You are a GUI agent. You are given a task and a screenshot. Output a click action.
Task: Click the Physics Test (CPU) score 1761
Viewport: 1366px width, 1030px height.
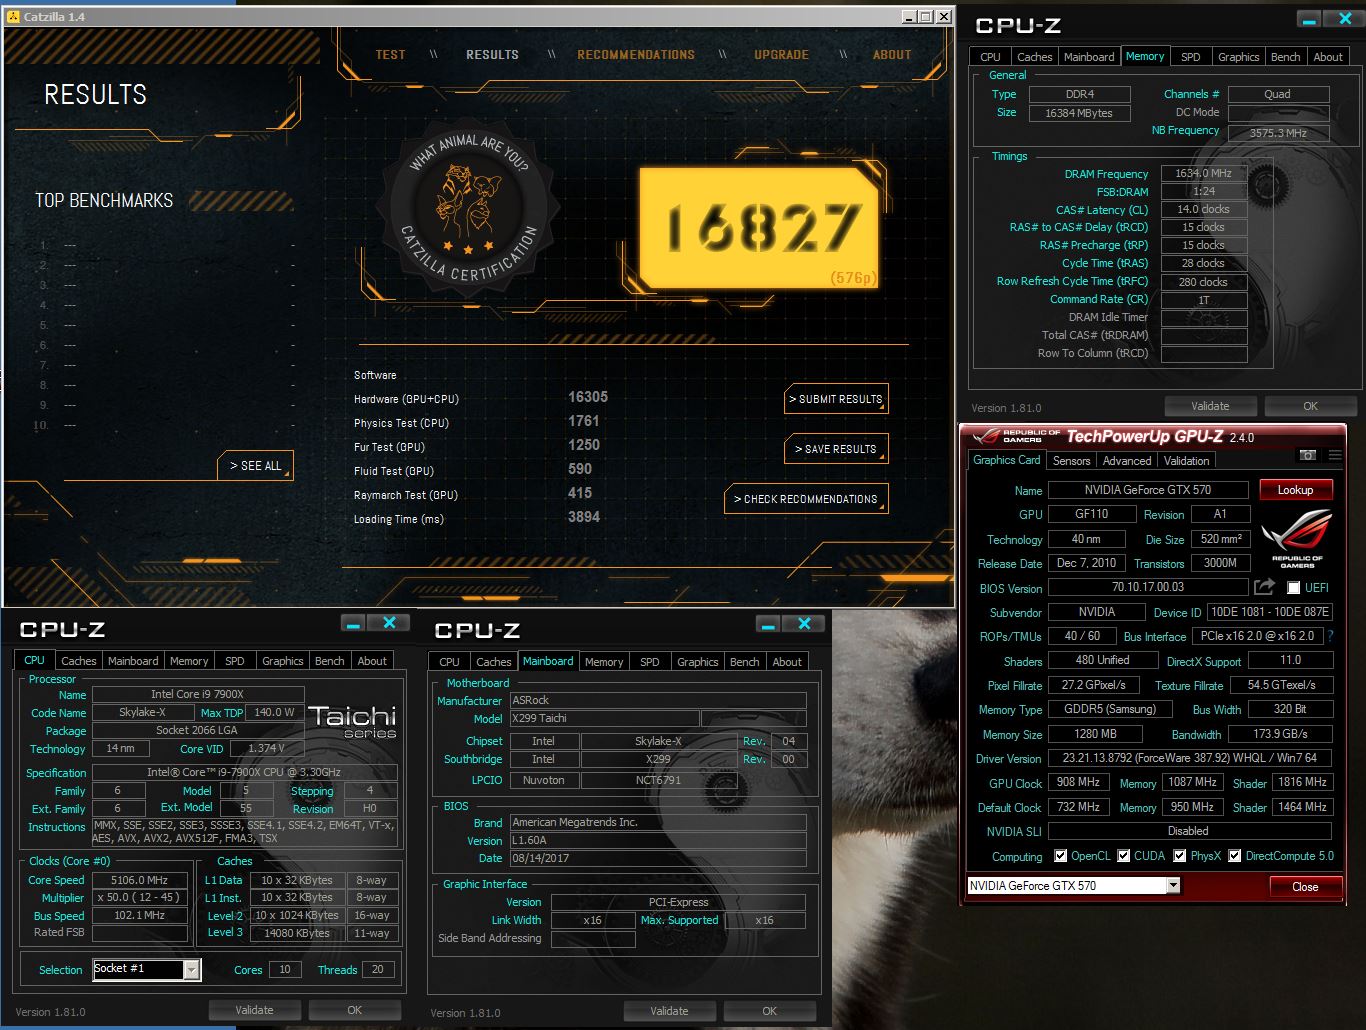tap(584, 421)
